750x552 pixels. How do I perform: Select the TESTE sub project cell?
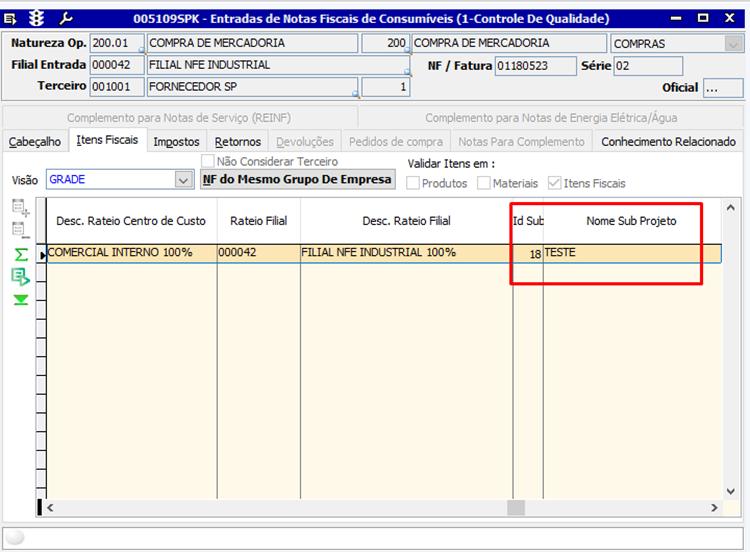632,253
